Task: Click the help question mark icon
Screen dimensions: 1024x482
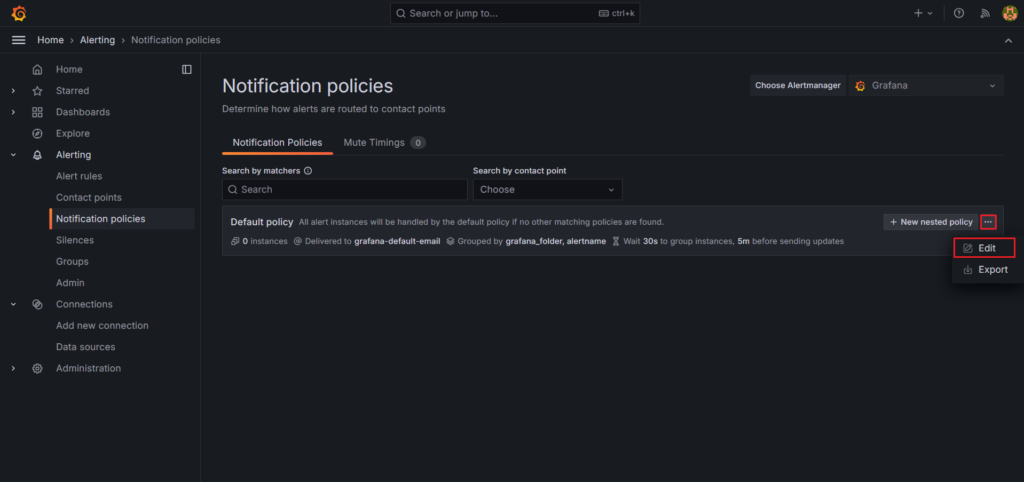Action: (959, 14)
